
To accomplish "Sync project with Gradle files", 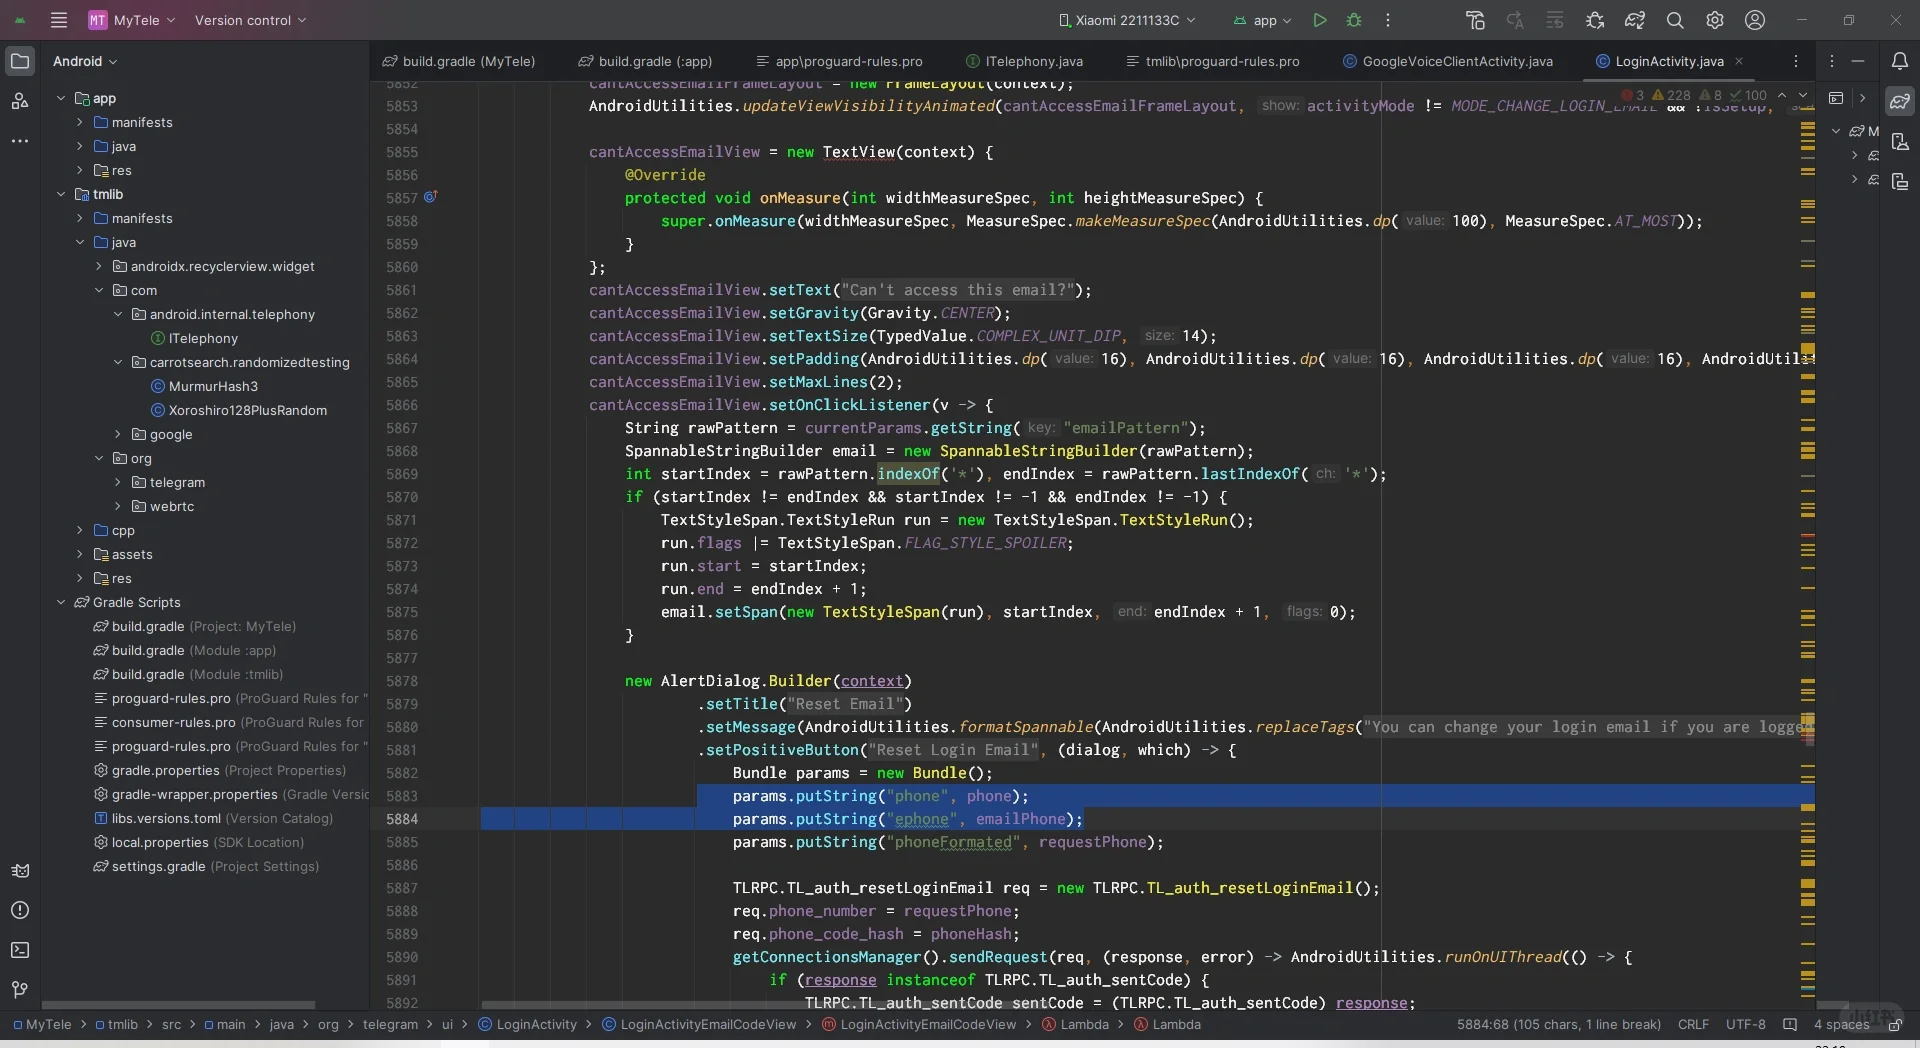I will tap(1635, 20).
